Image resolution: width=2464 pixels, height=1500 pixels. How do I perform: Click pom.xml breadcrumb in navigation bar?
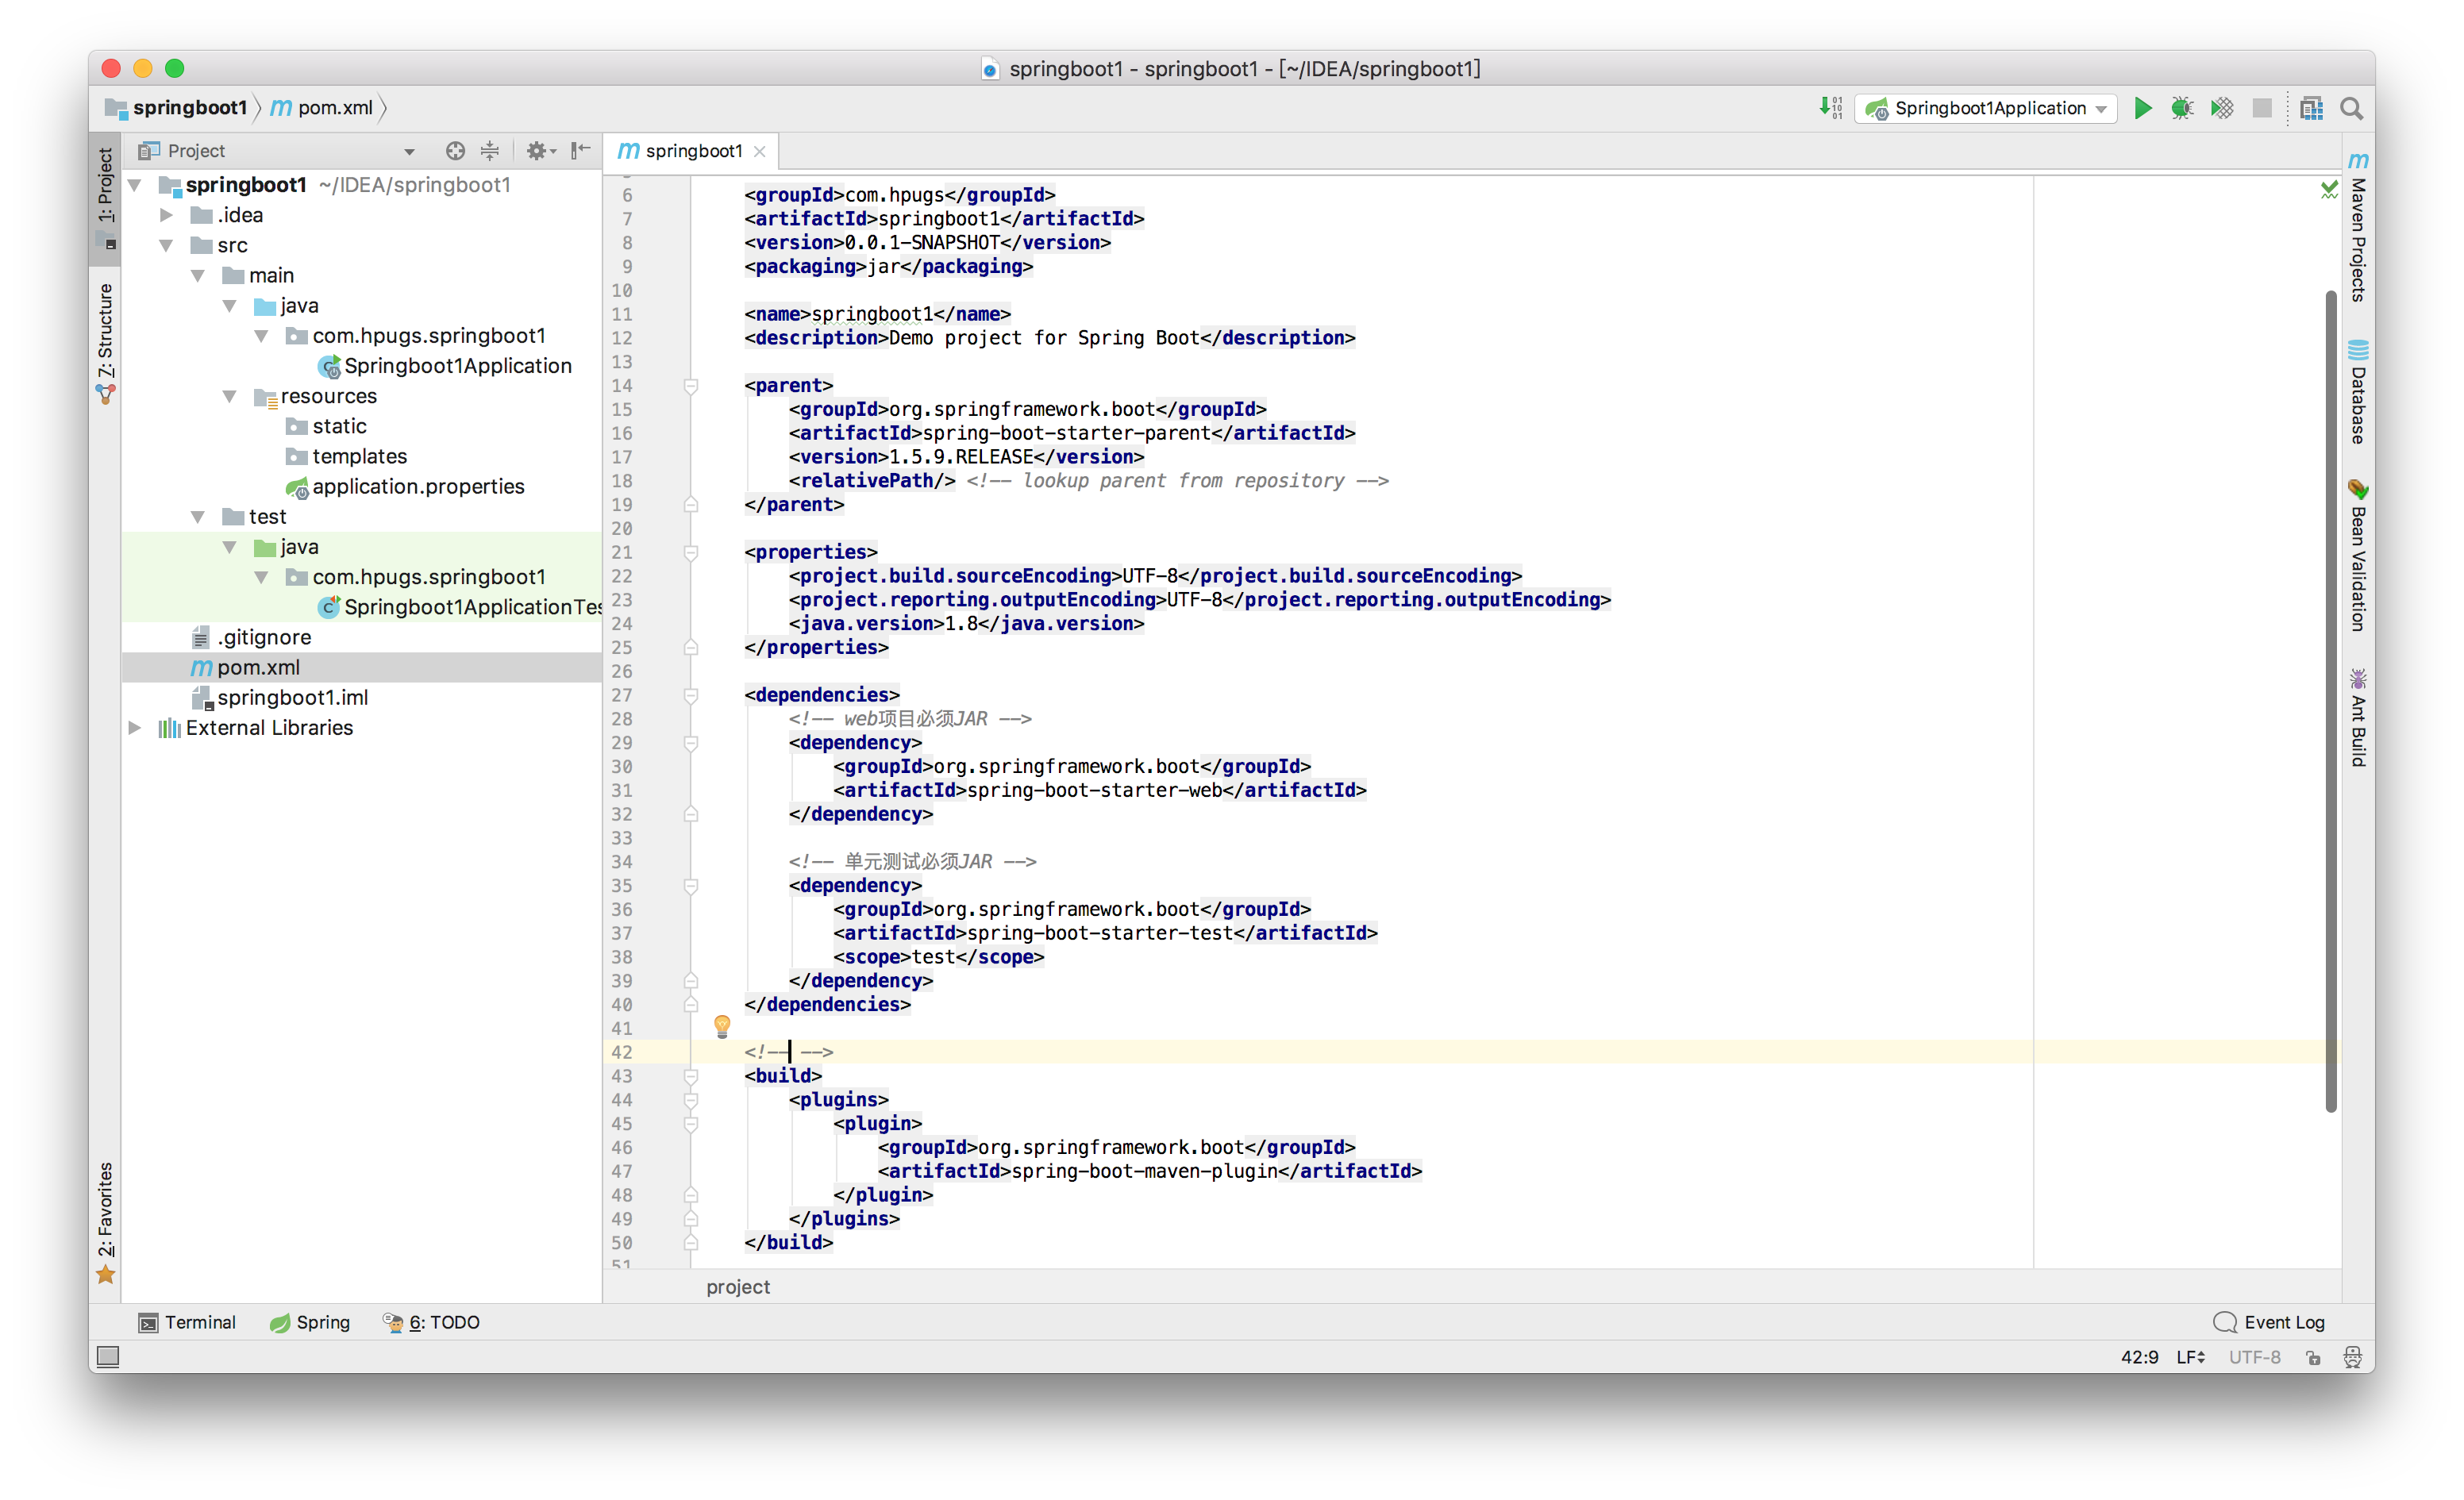[x=323, y=108]
